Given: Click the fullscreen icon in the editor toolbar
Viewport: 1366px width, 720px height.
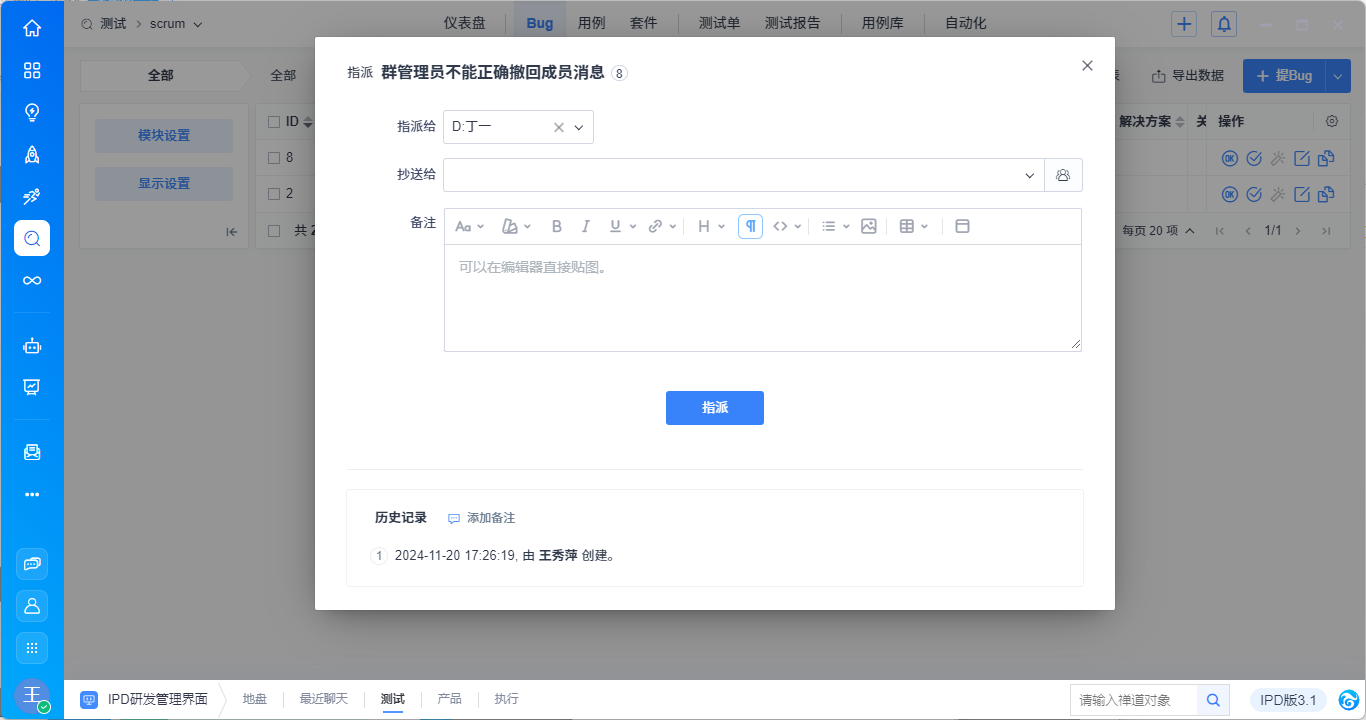Looking at the screenshot, I should click(x=962, y=227).
